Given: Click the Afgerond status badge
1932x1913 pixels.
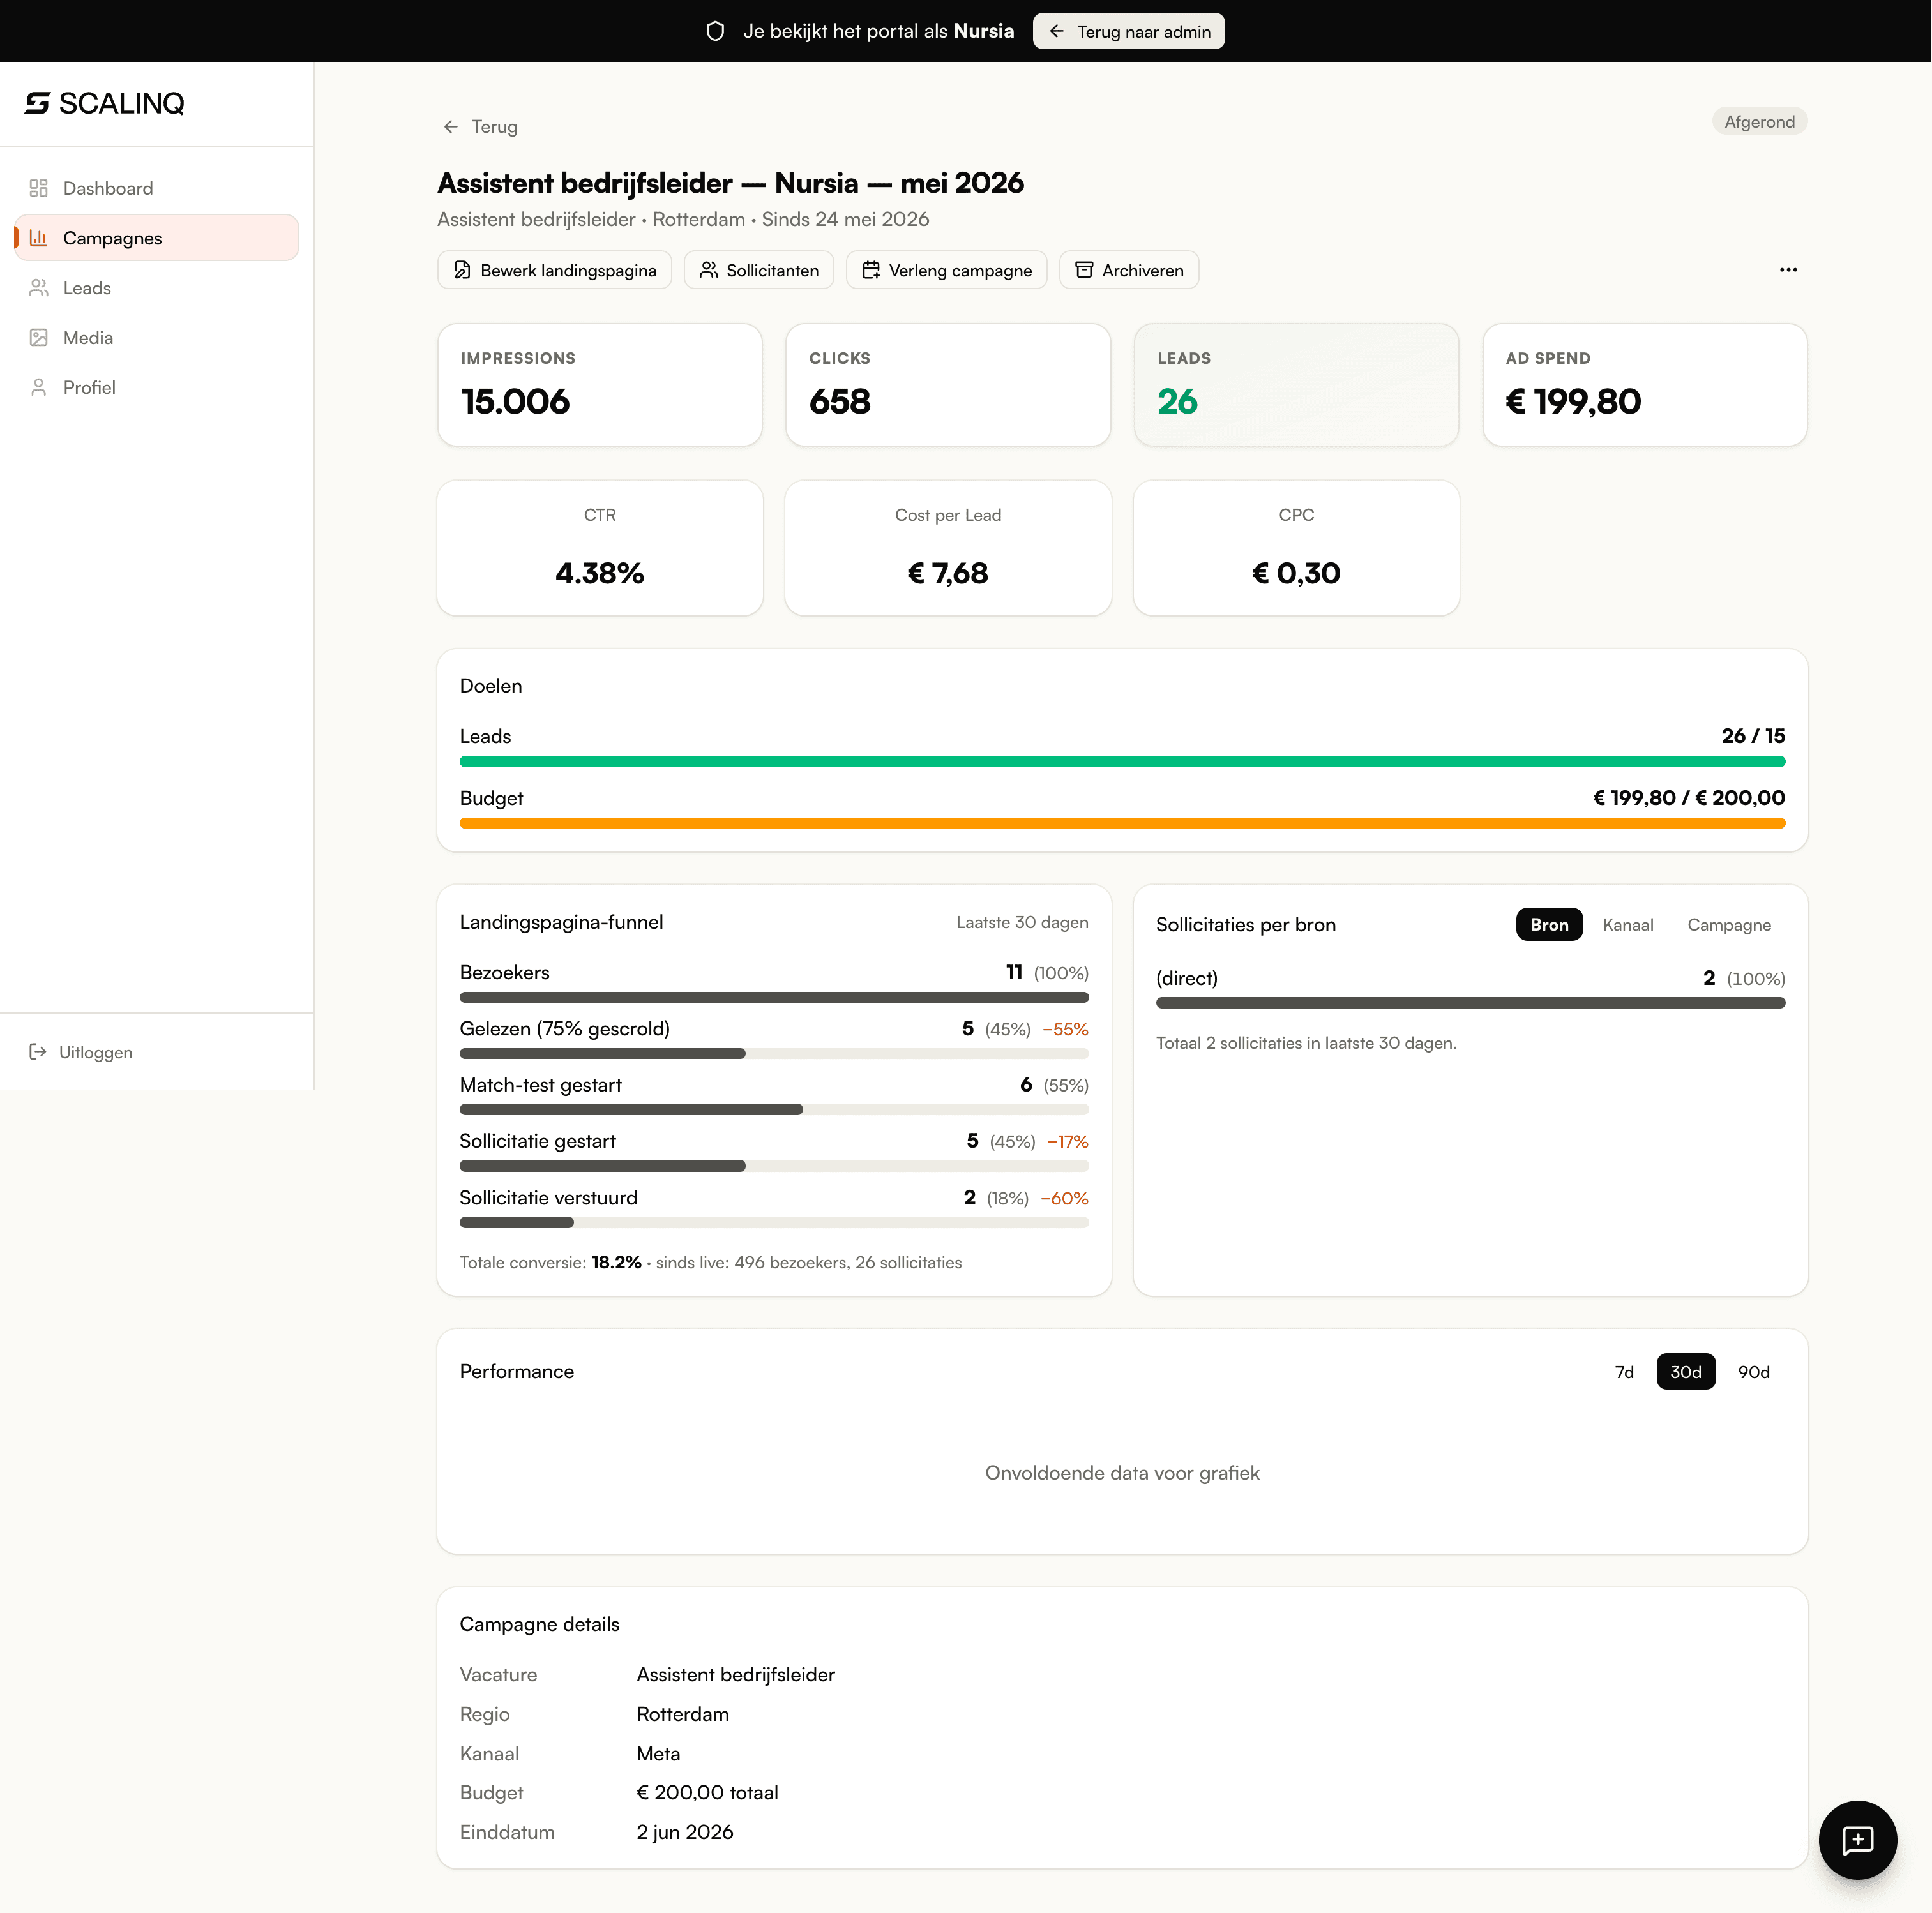Looking at the screenshot, I should pos(1759,122).
